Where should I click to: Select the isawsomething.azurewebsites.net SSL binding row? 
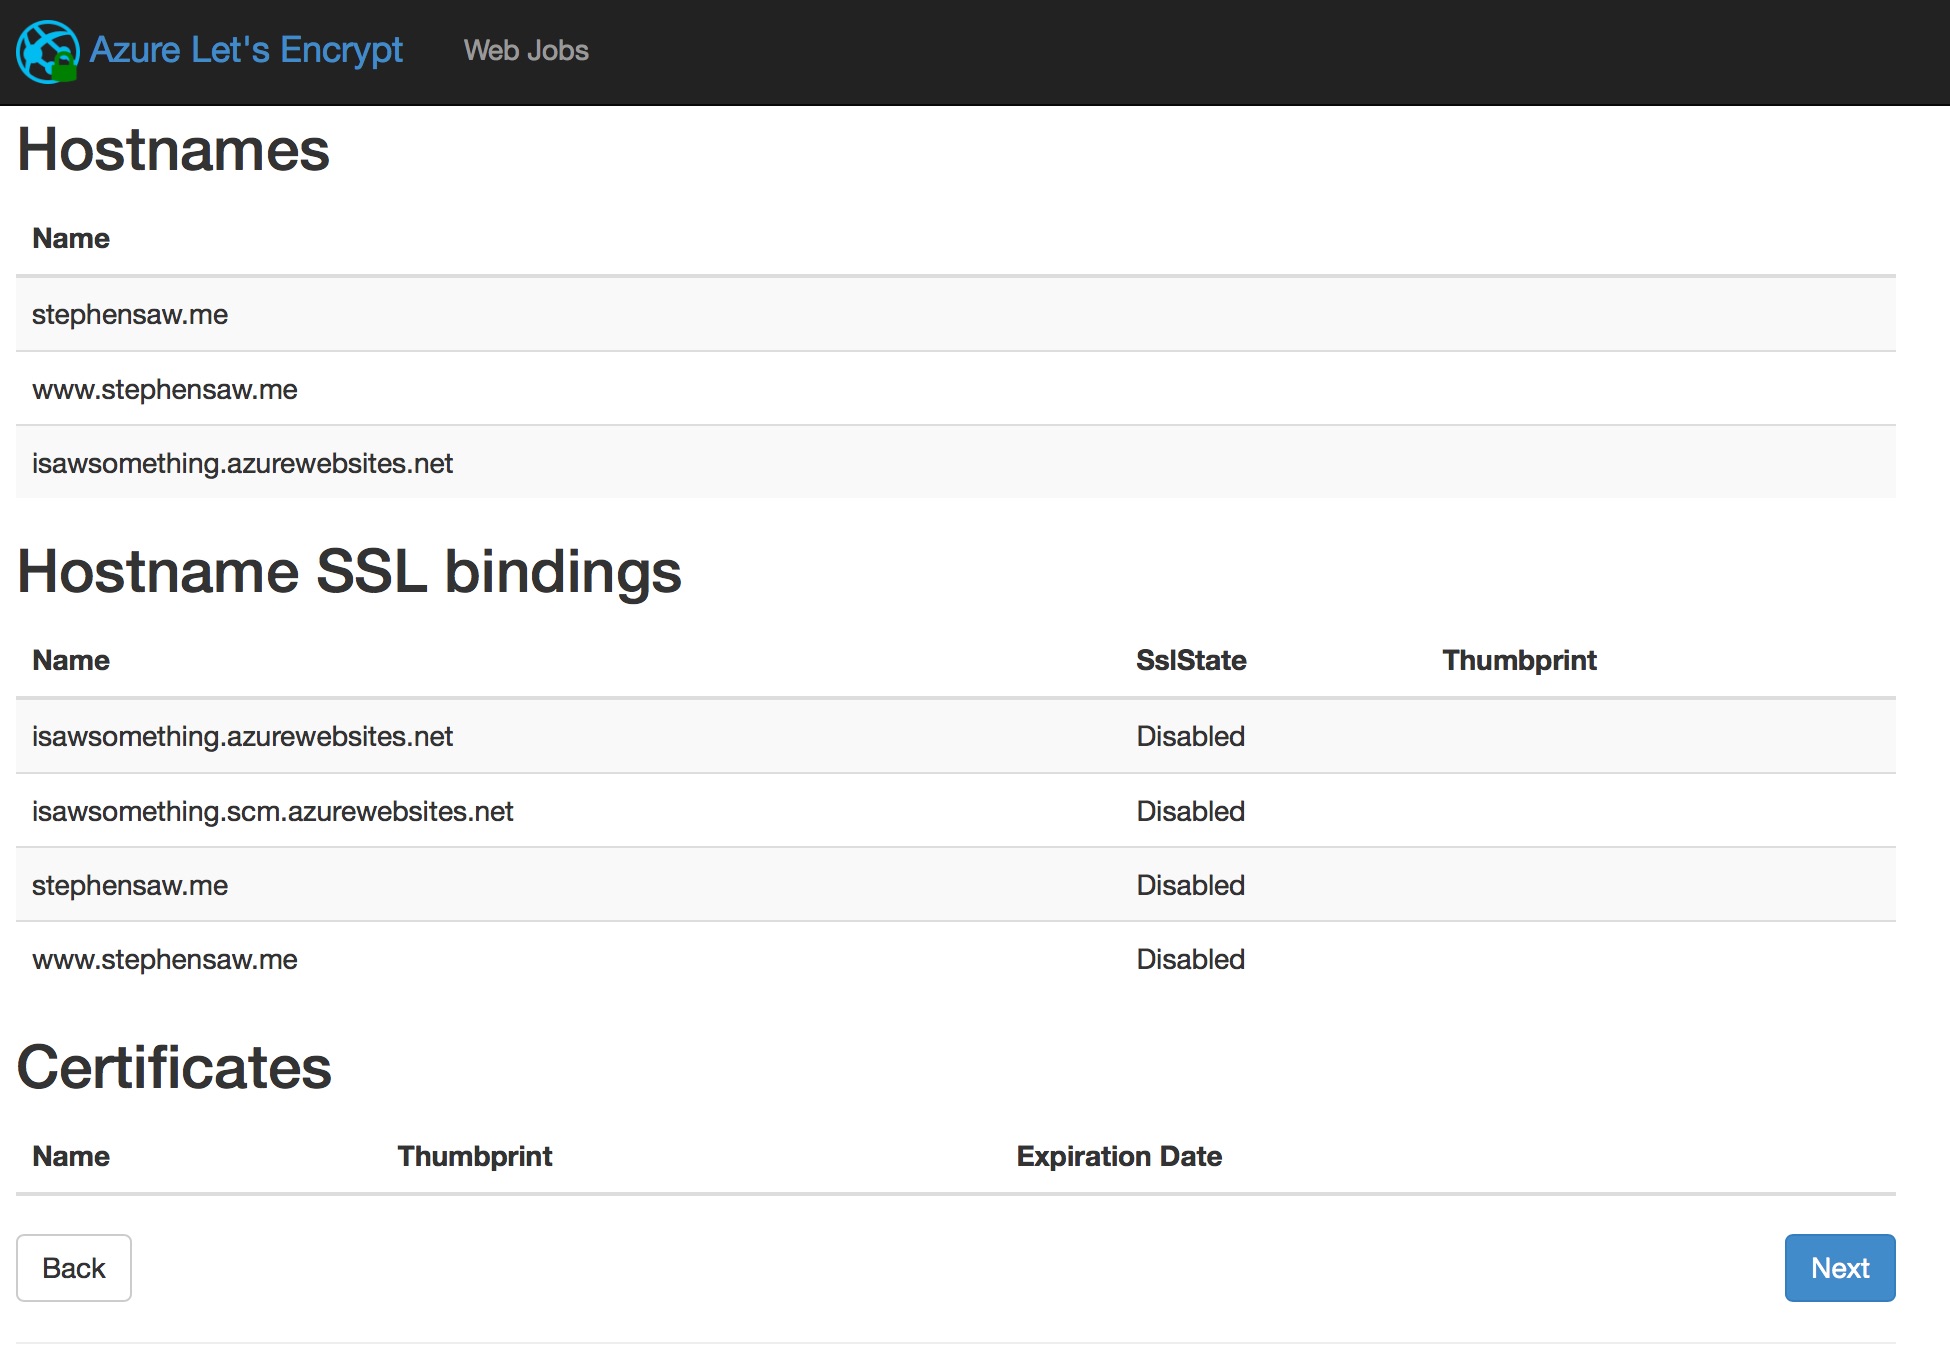click(x=243, y=736)
